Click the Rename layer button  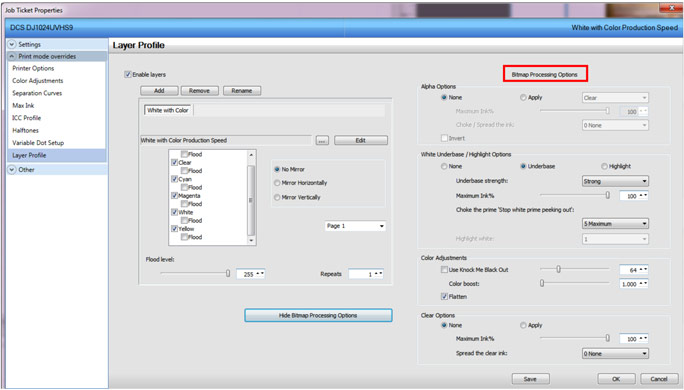[242, 91]
